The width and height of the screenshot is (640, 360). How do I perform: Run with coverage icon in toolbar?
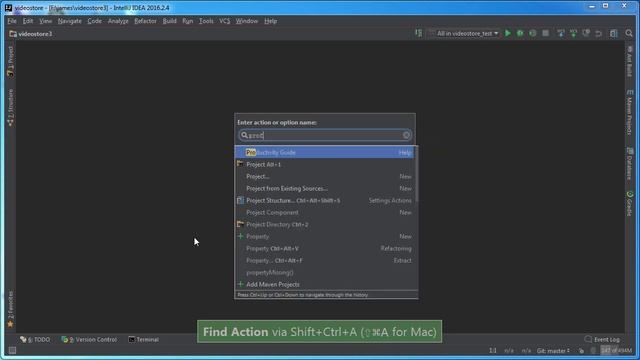[x=533, y=33]
